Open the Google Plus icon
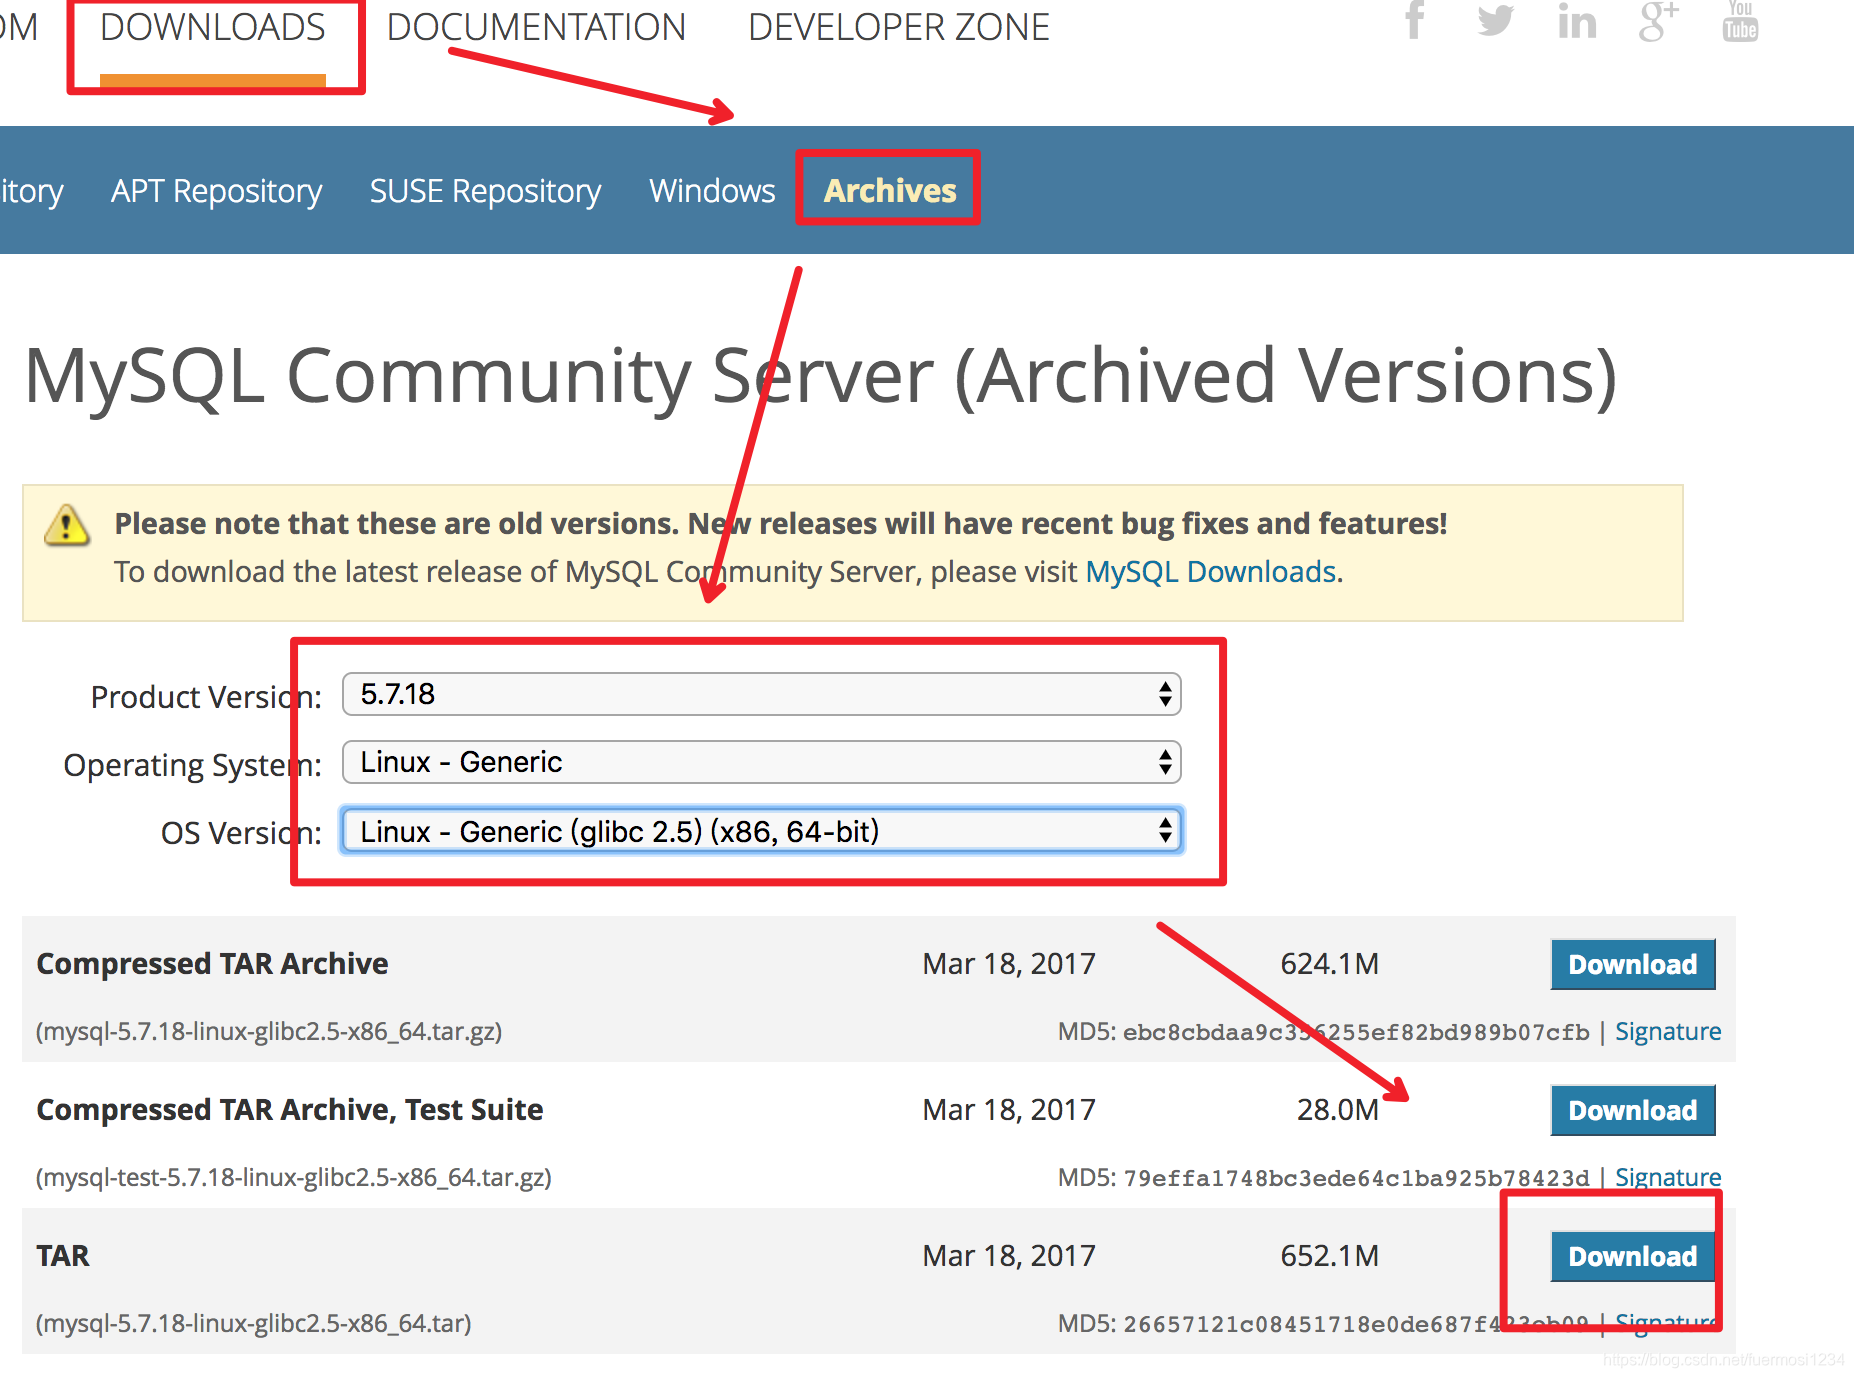Viewport: 1854px width, 1378px height. click(1658, 21)
